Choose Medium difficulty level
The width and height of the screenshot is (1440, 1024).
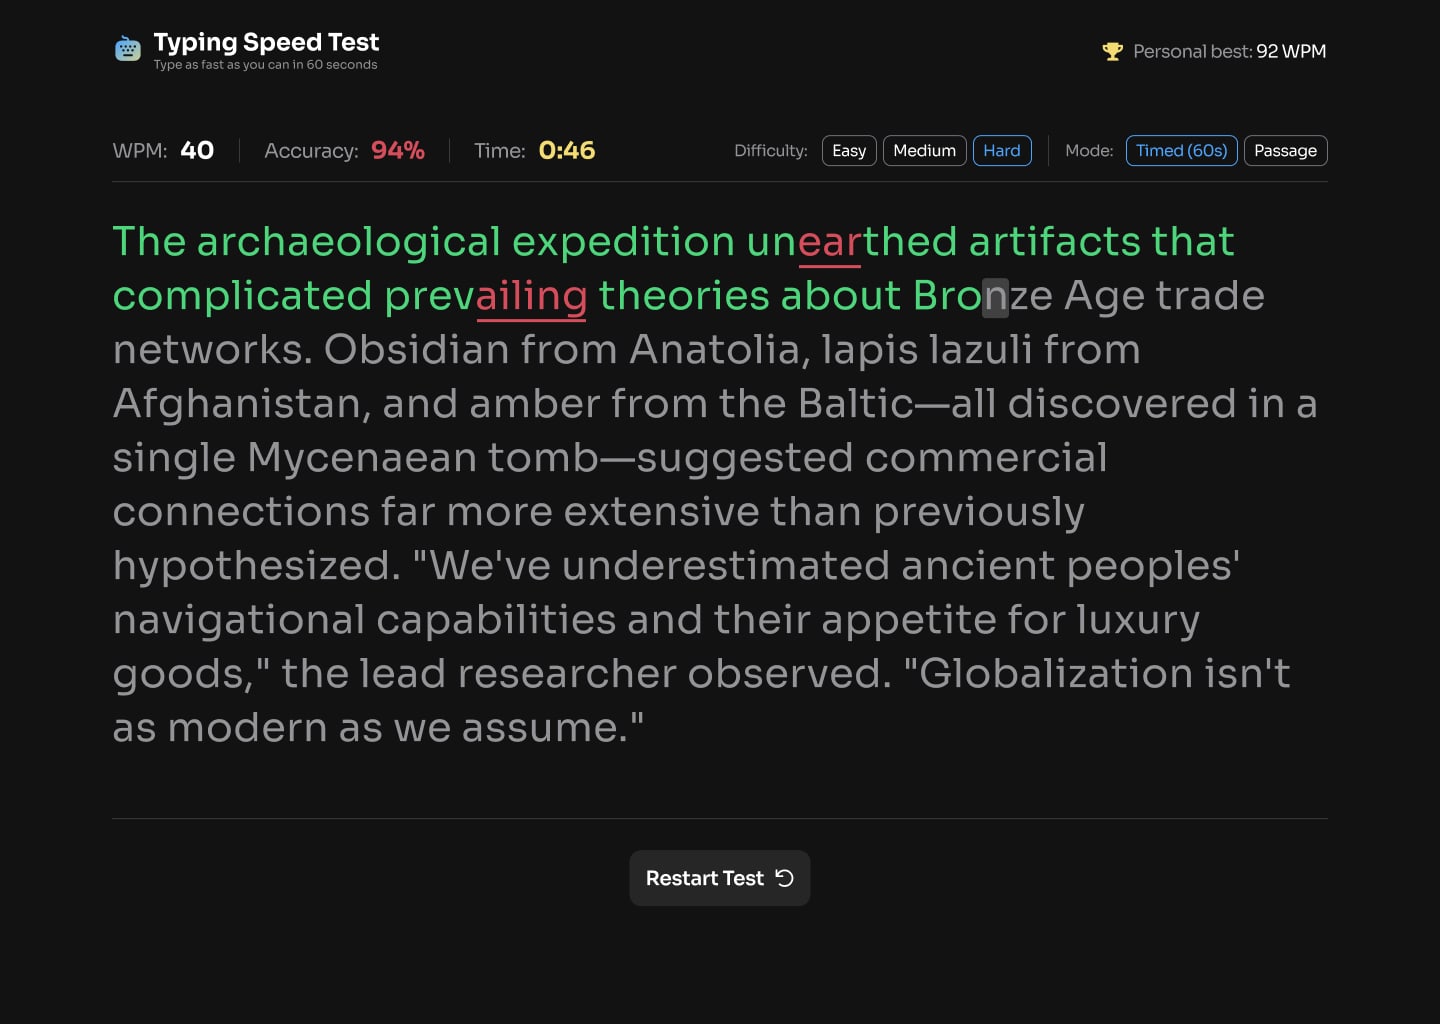[924, 151]
